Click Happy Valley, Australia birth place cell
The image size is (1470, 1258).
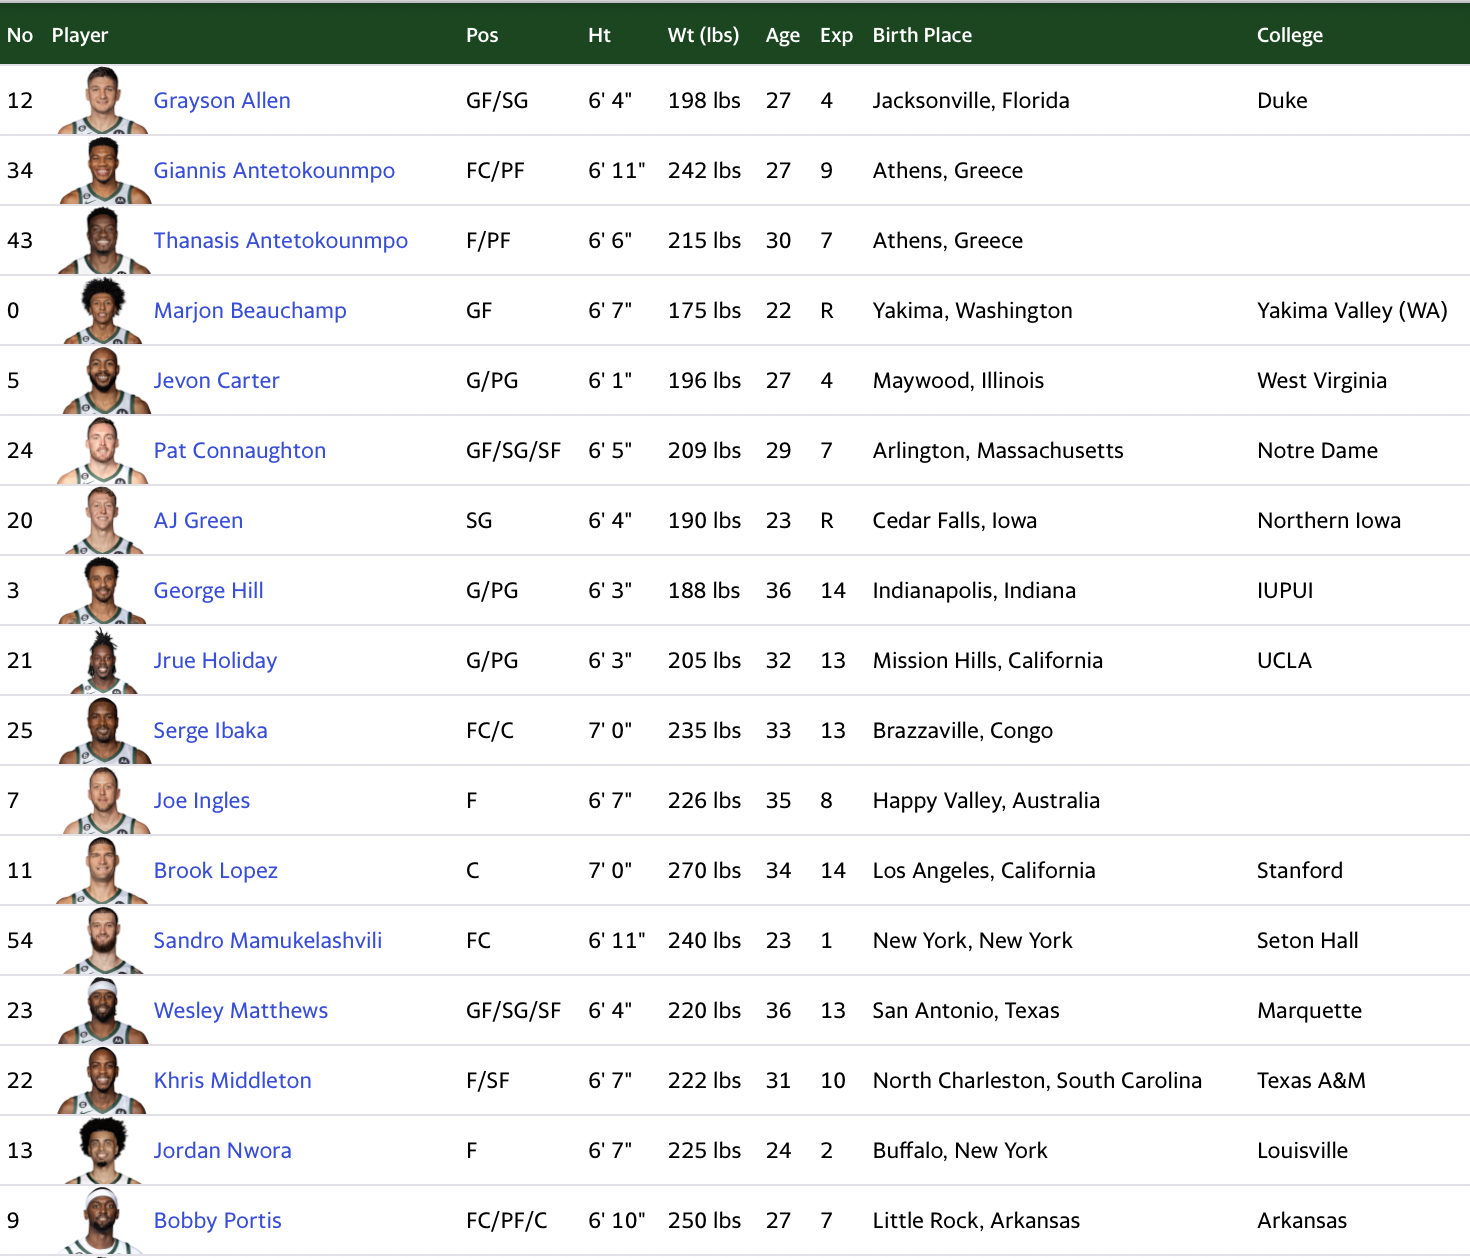[x=986, y=800]
